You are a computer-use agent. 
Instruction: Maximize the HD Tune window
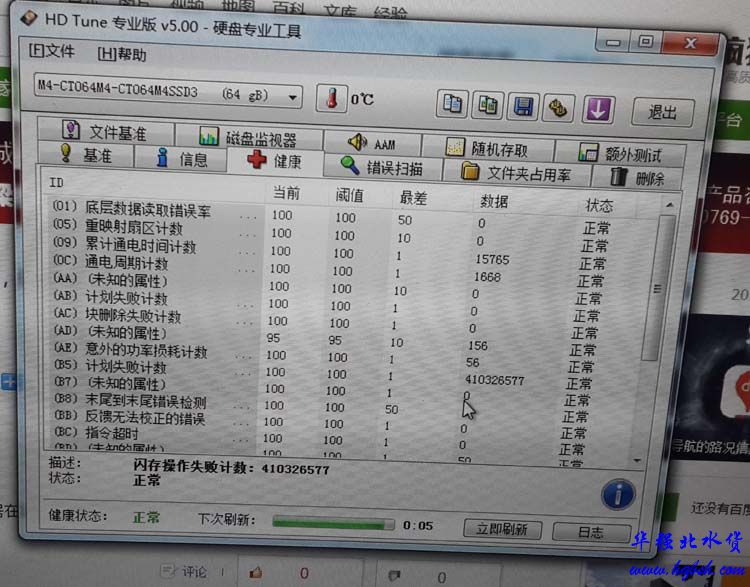(x=645, y=42)
